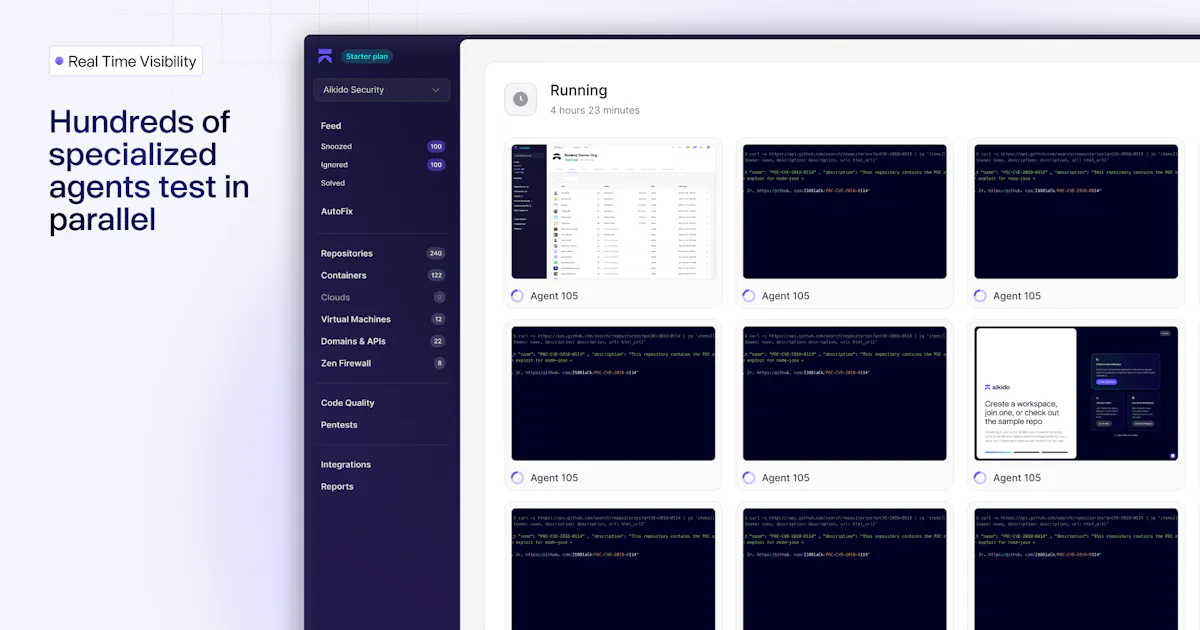Click the 100 badge next to Snoozed
This screenshot has width=1200, height=630.
[x=436, y=146]
